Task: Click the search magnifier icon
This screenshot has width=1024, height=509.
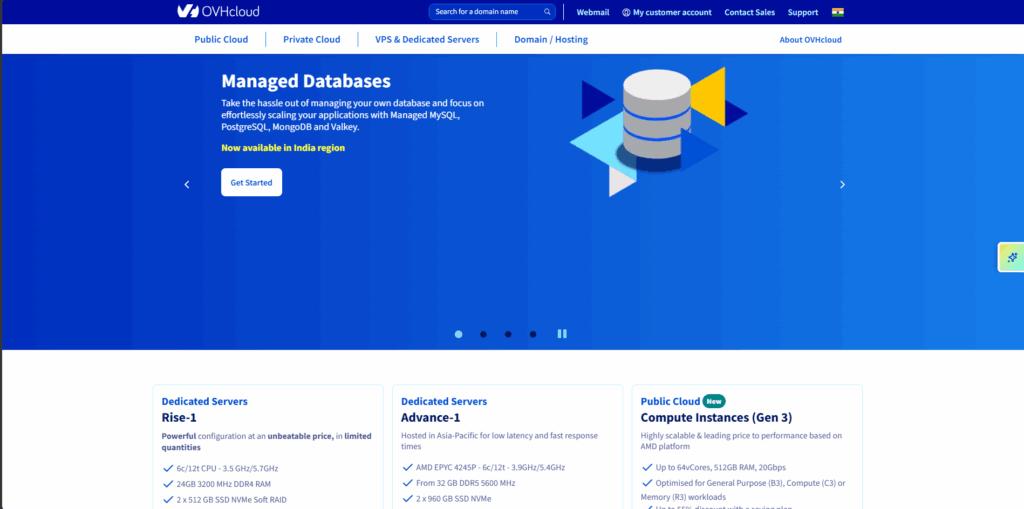Action: click(547, 12)
